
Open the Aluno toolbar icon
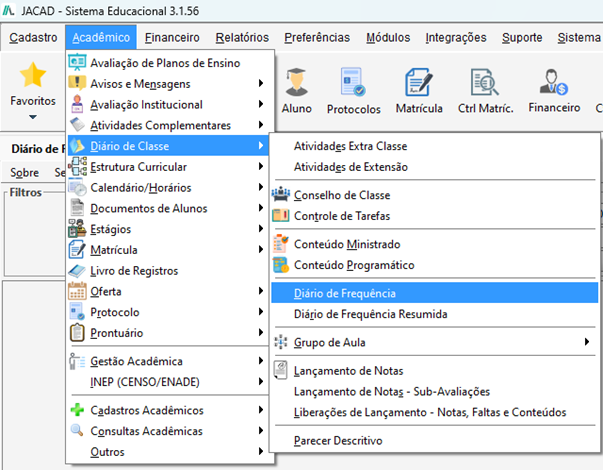[296, 82]
